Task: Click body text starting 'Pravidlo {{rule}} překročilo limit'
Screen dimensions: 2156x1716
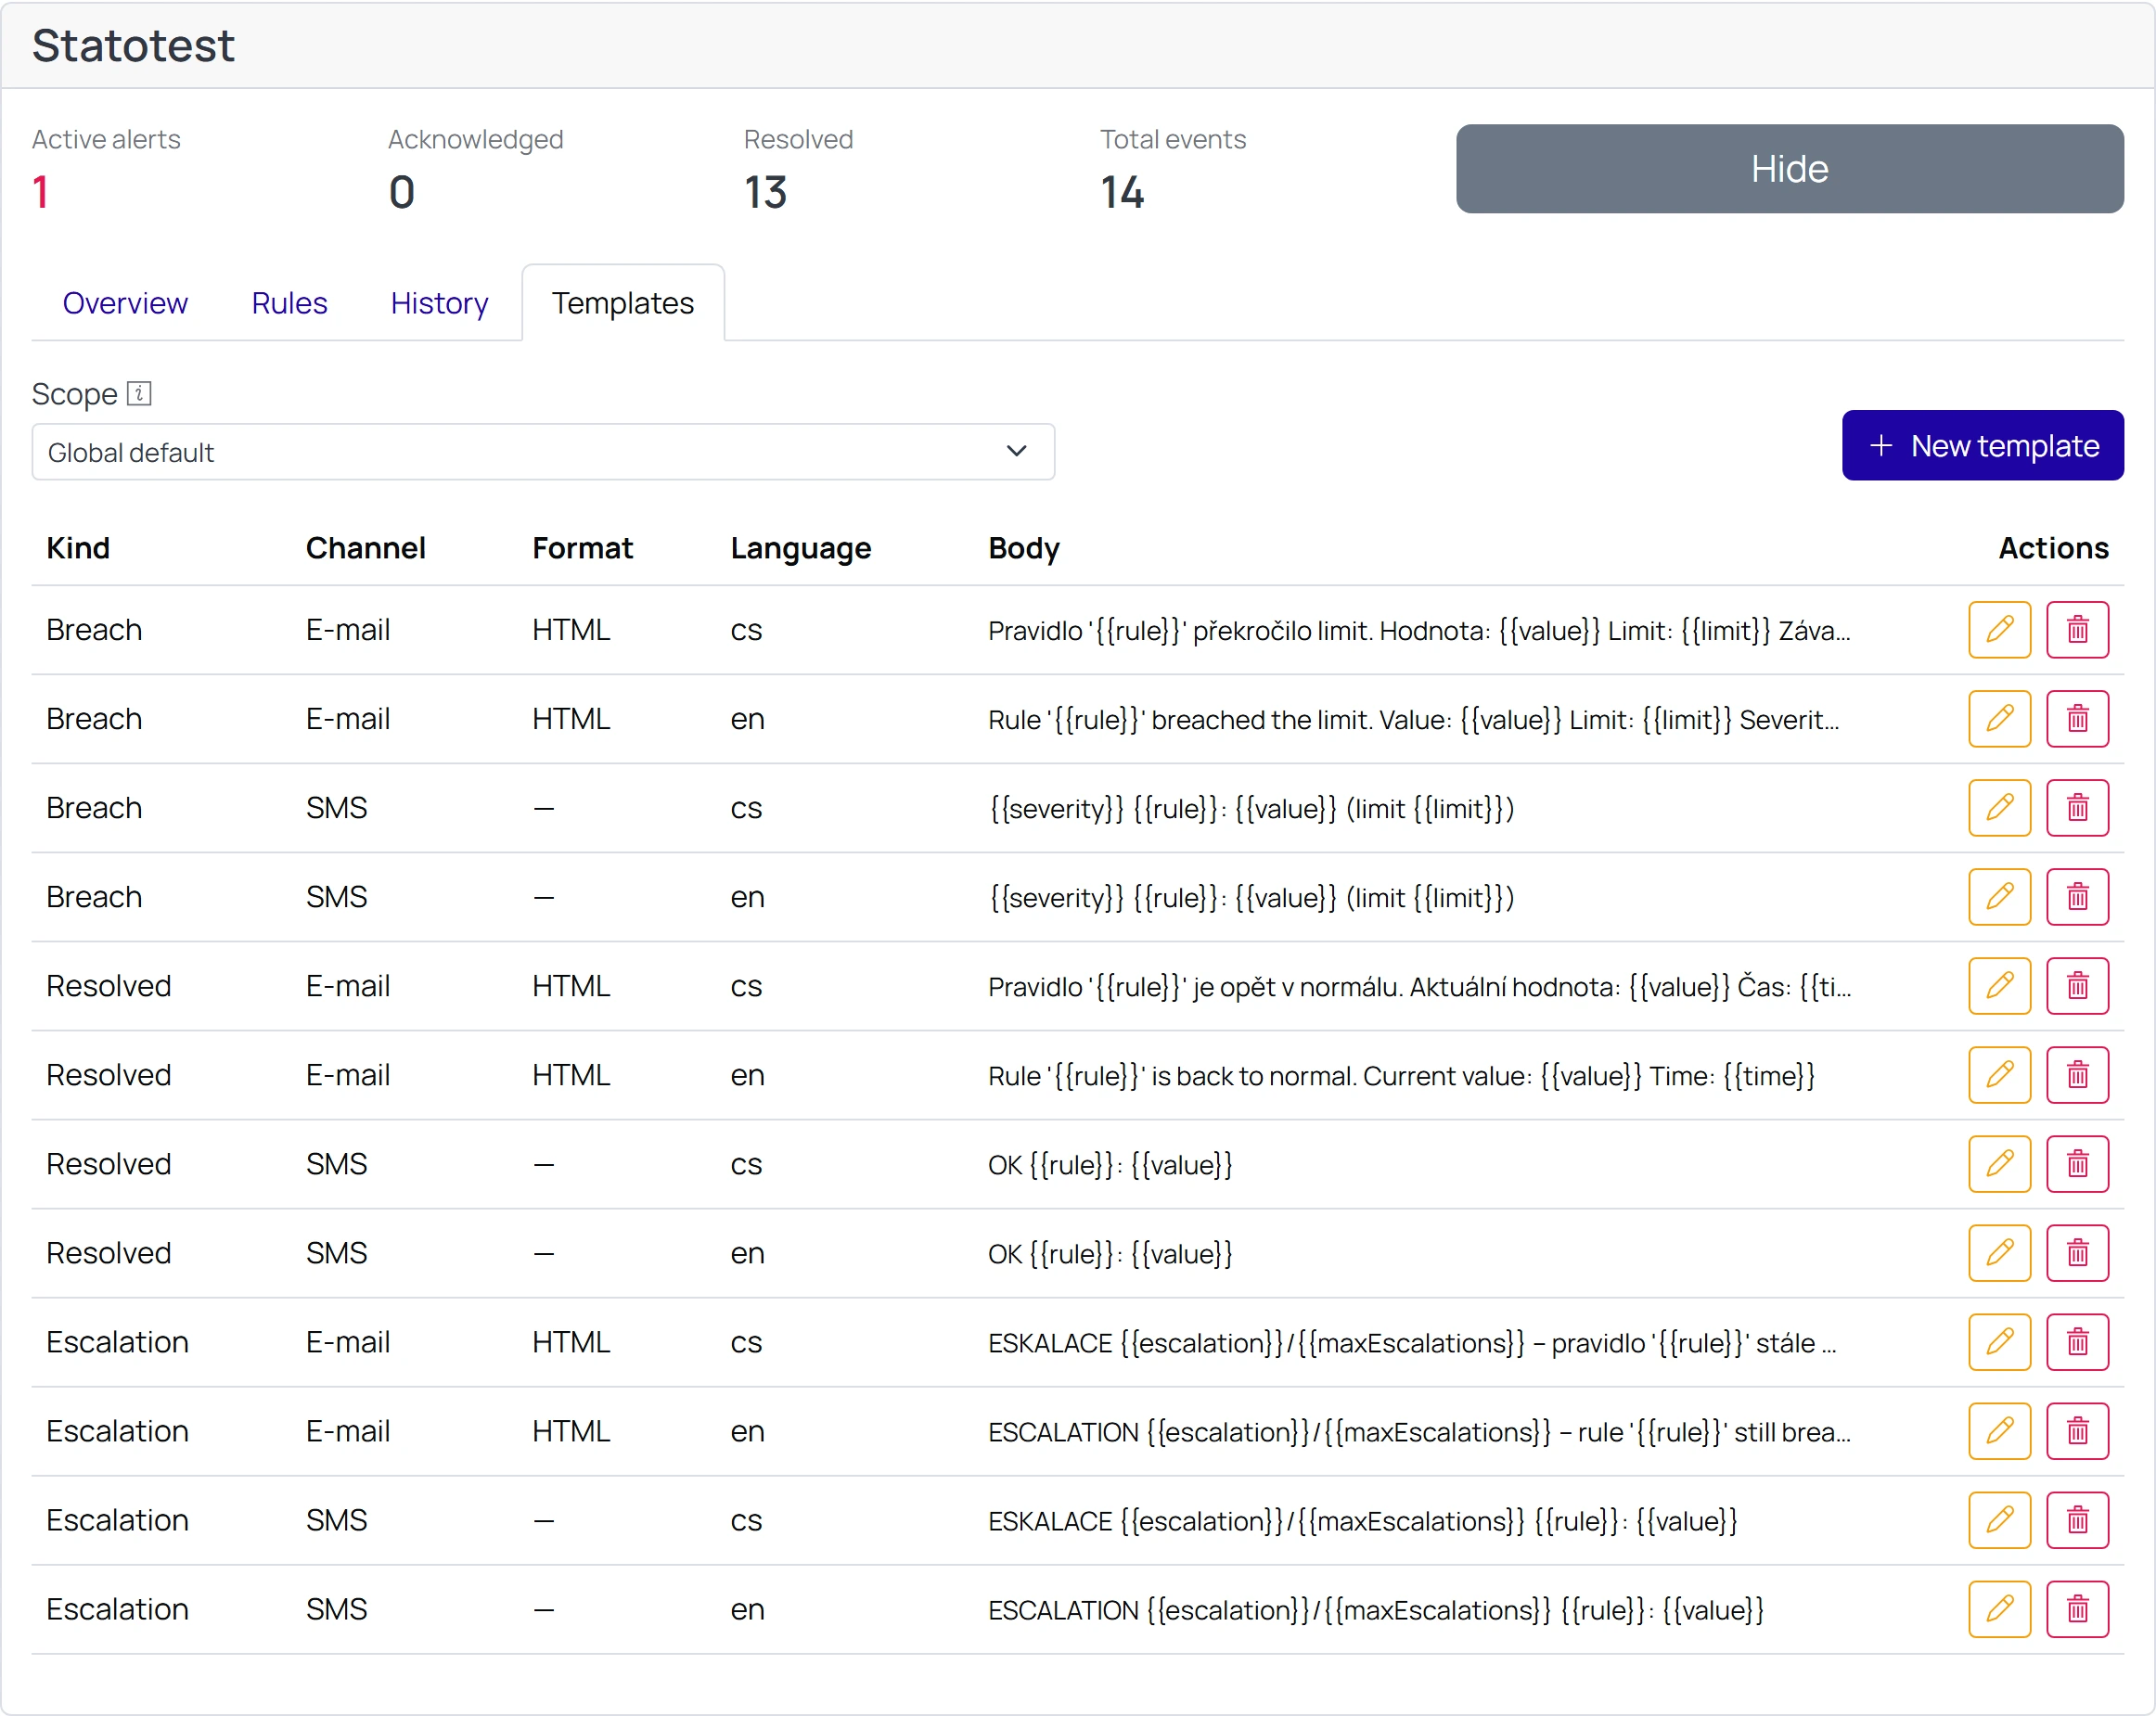Action: pos(1419,631)
